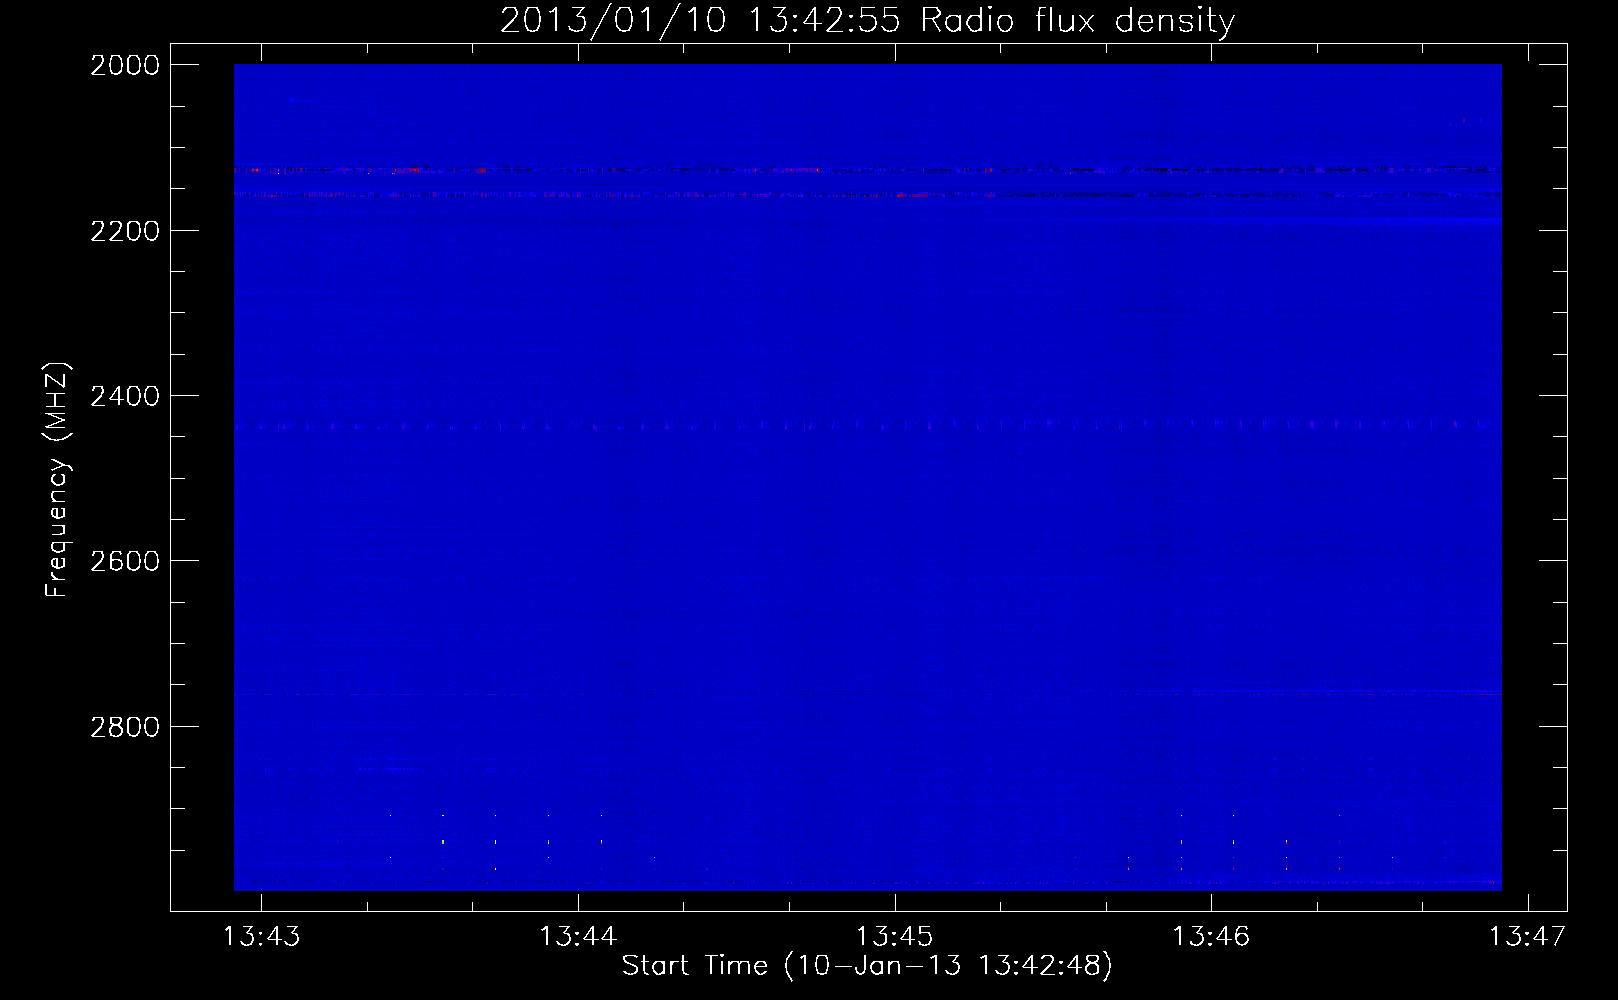
Task: Click the "Start Time (10-Jan-13 13:42:48)" label
Action: coord(867,966)
